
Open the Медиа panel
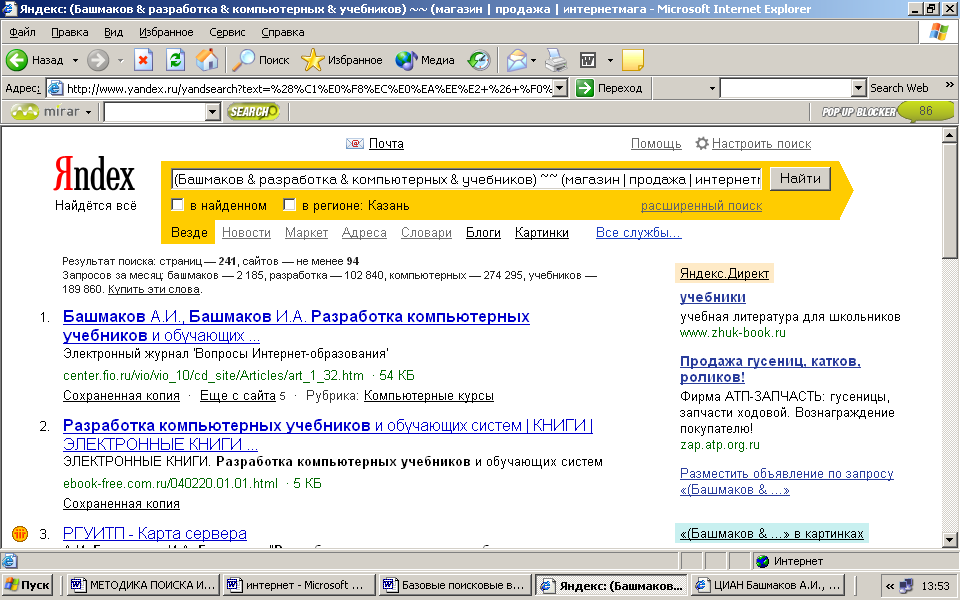click(x=424, y=60)
